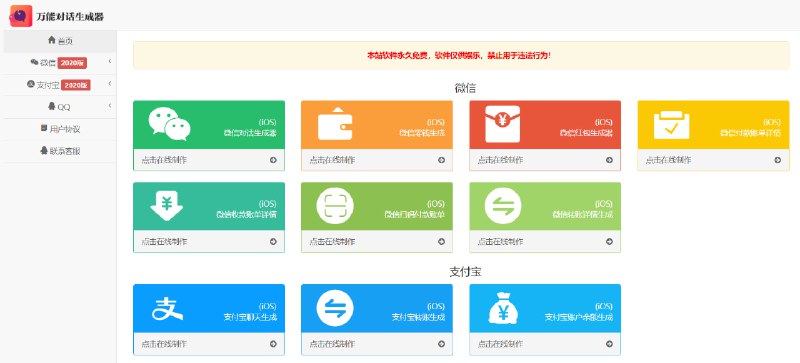
Task: Click the 支付宝 section heading
Action: [x=465, y=272]
